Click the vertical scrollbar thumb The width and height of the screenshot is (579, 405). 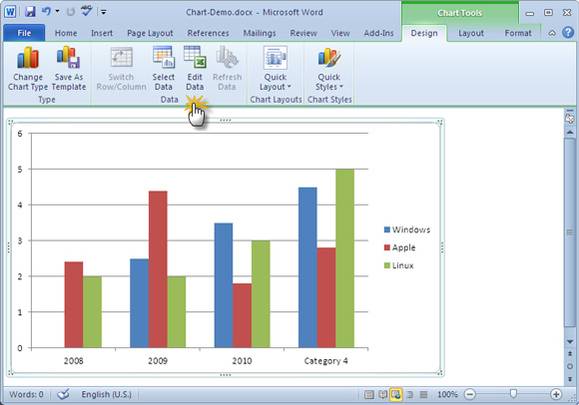coord(570,232)
